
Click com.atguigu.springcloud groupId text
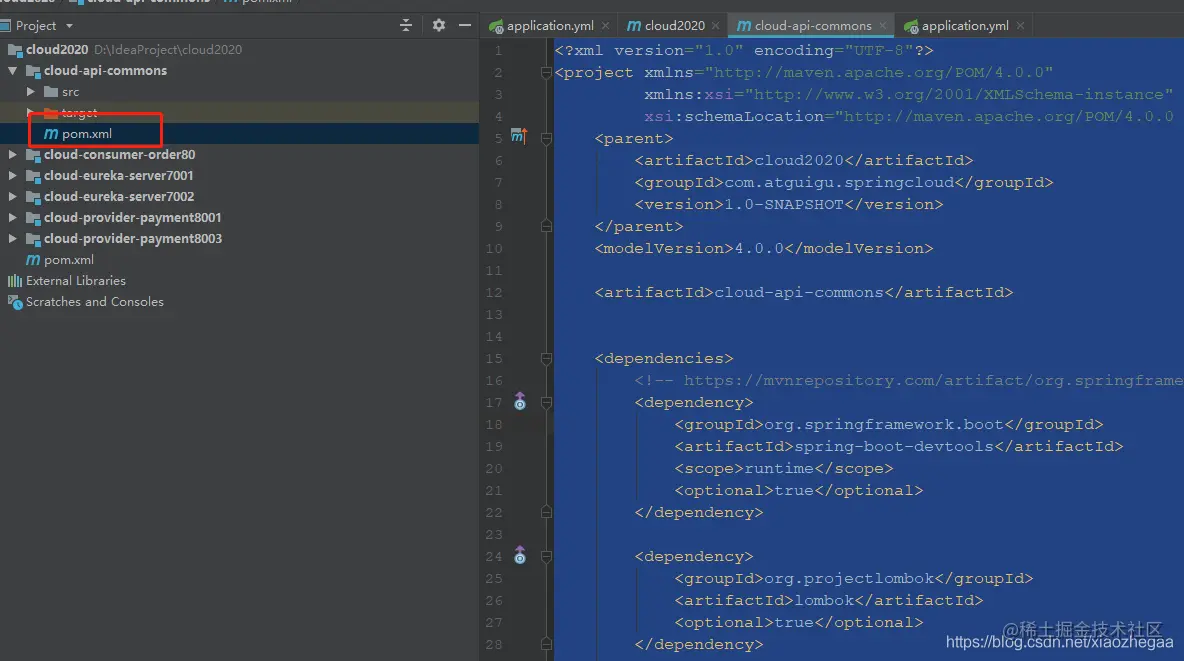pyautogui.click(x=839, y=183)
